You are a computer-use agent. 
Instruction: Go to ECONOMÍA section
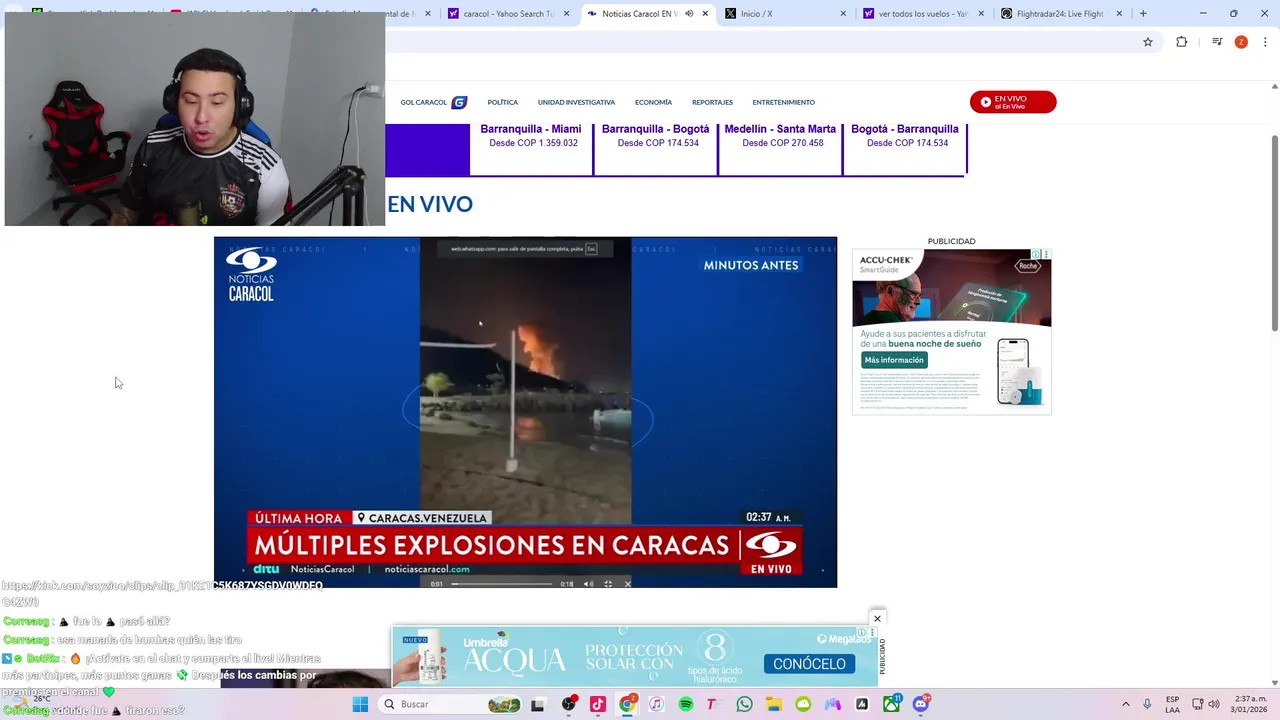[653, 102]
